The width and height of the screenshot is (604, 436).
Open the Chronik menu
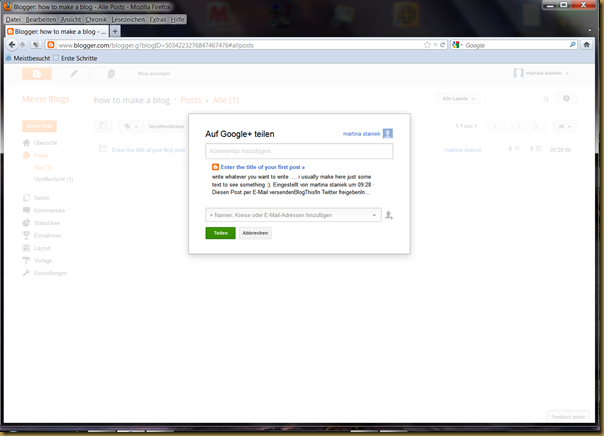point(96,19)
